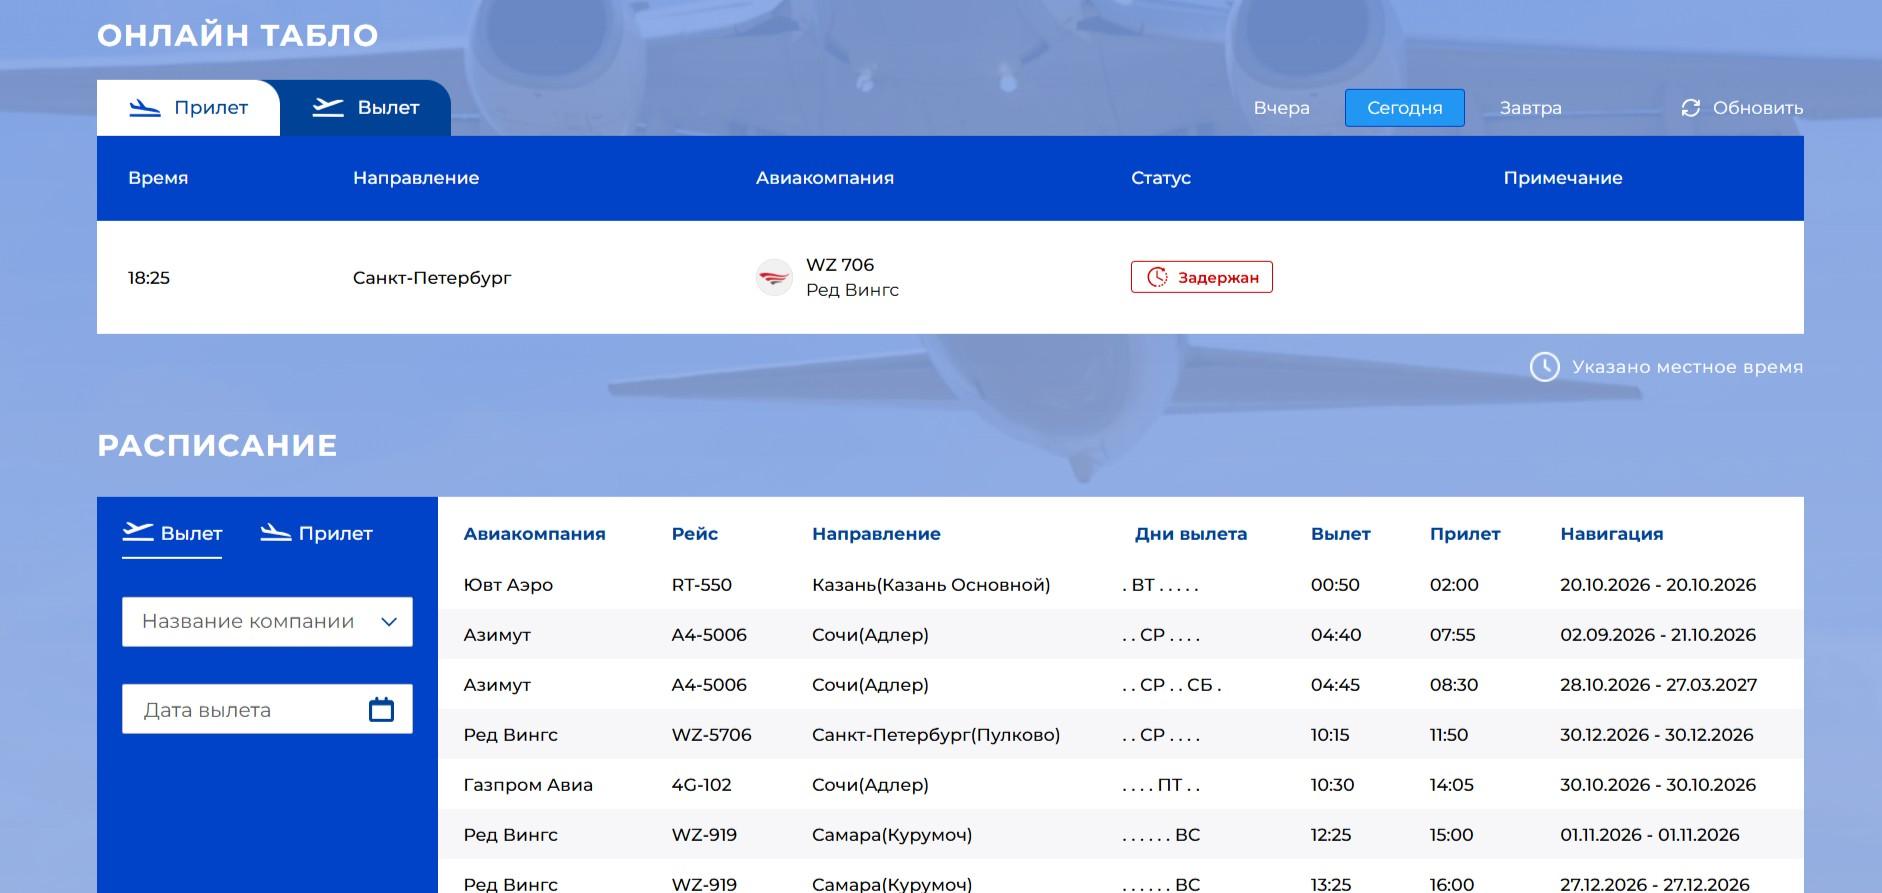
Task: Click Санкт-Петербург(Пулково) destination
Action: pos(936,735)
